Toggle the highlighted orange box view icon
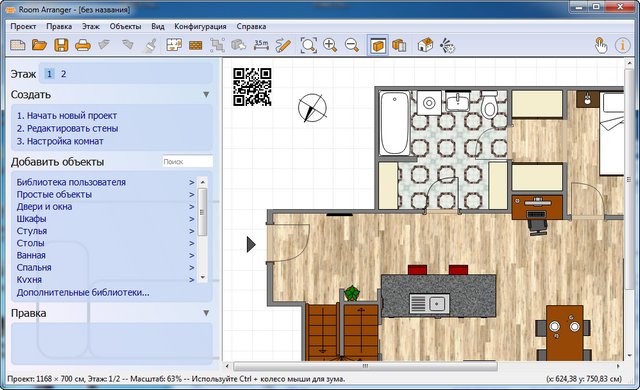The image size is (640, 390). click(378, 45)
